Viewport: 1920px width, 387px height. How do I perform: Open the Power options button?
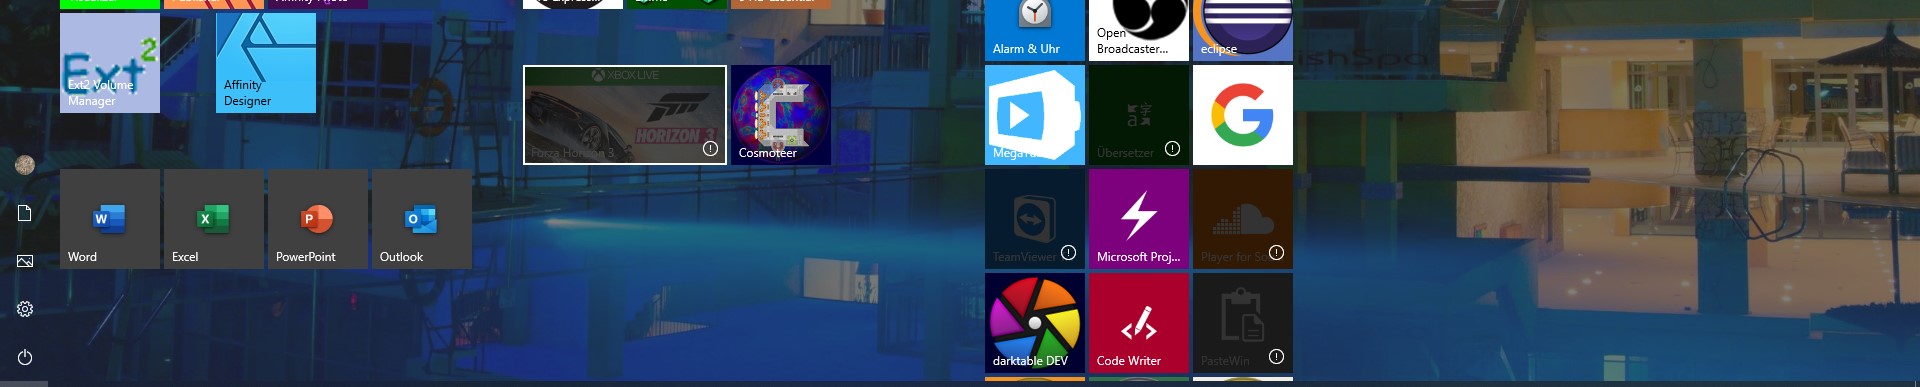(25, 357)
